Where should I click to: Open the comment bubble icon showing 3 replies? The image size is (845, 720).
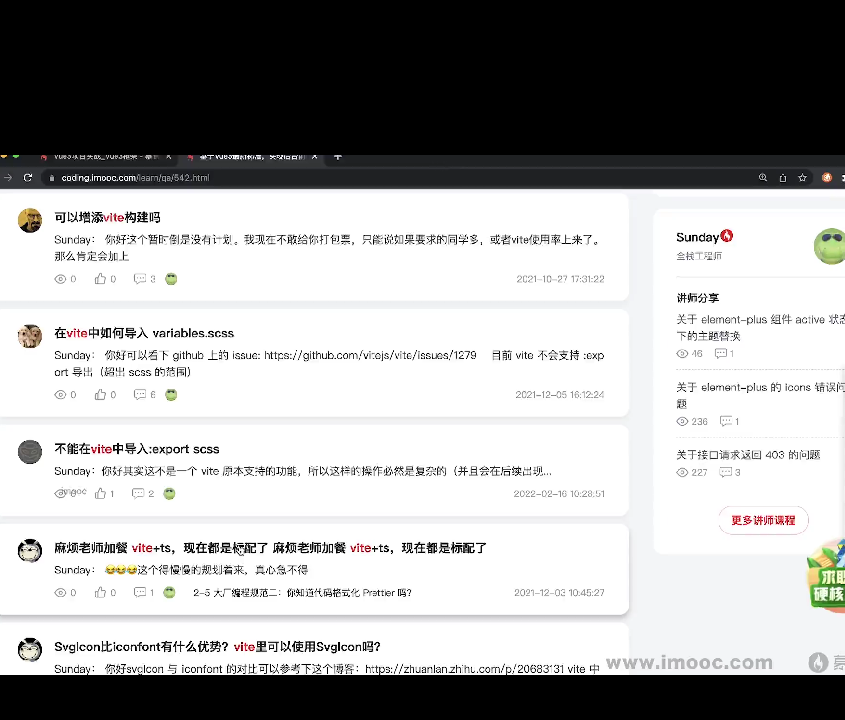click(141, 279)
